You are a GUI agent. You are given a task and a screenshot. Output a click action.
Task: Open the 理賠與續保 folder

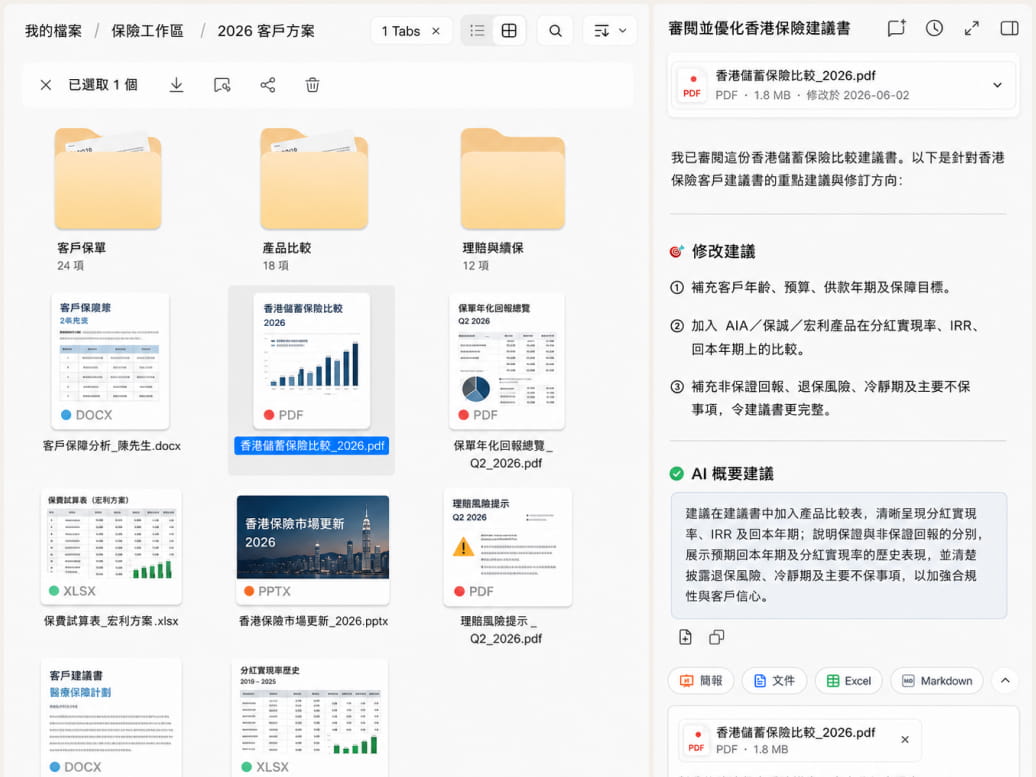(513, 179)
